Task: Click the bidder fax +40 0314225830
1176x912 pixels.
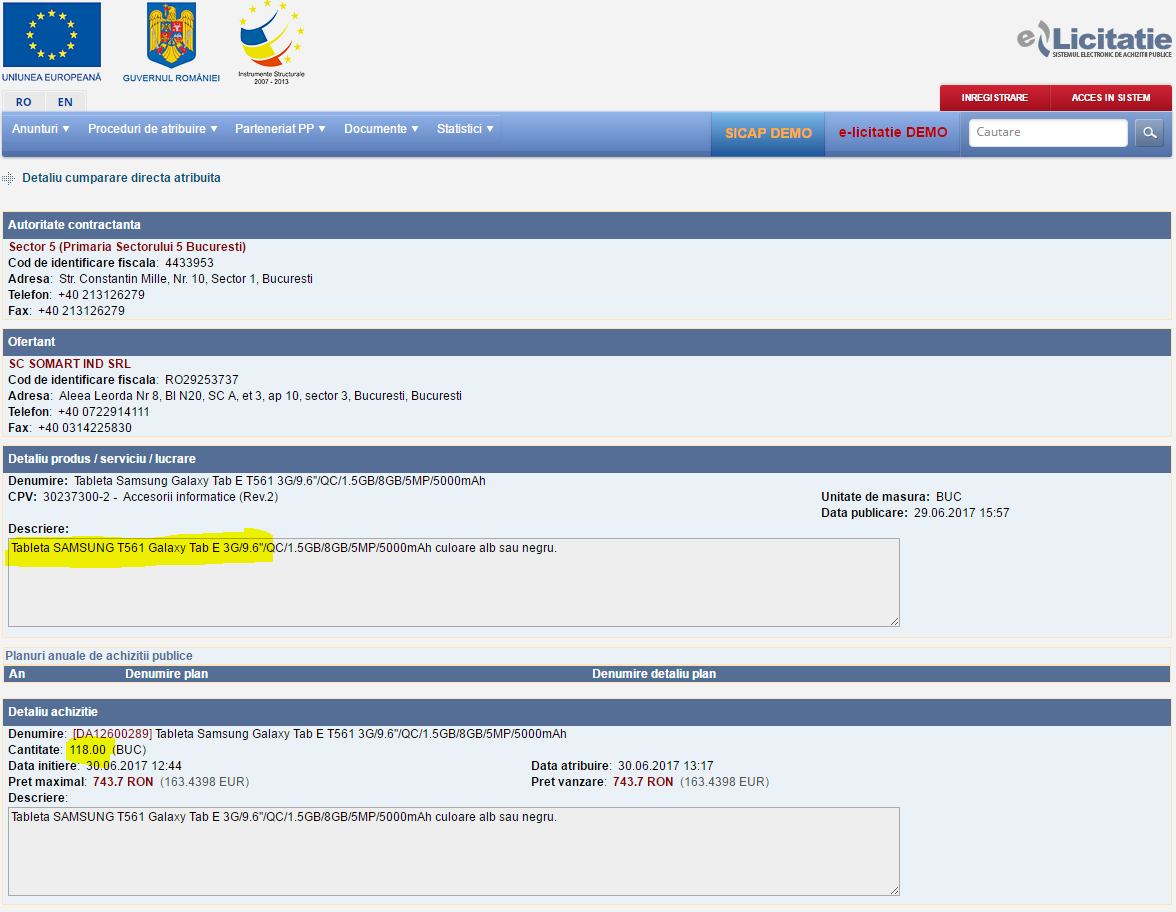Action: 85,428
